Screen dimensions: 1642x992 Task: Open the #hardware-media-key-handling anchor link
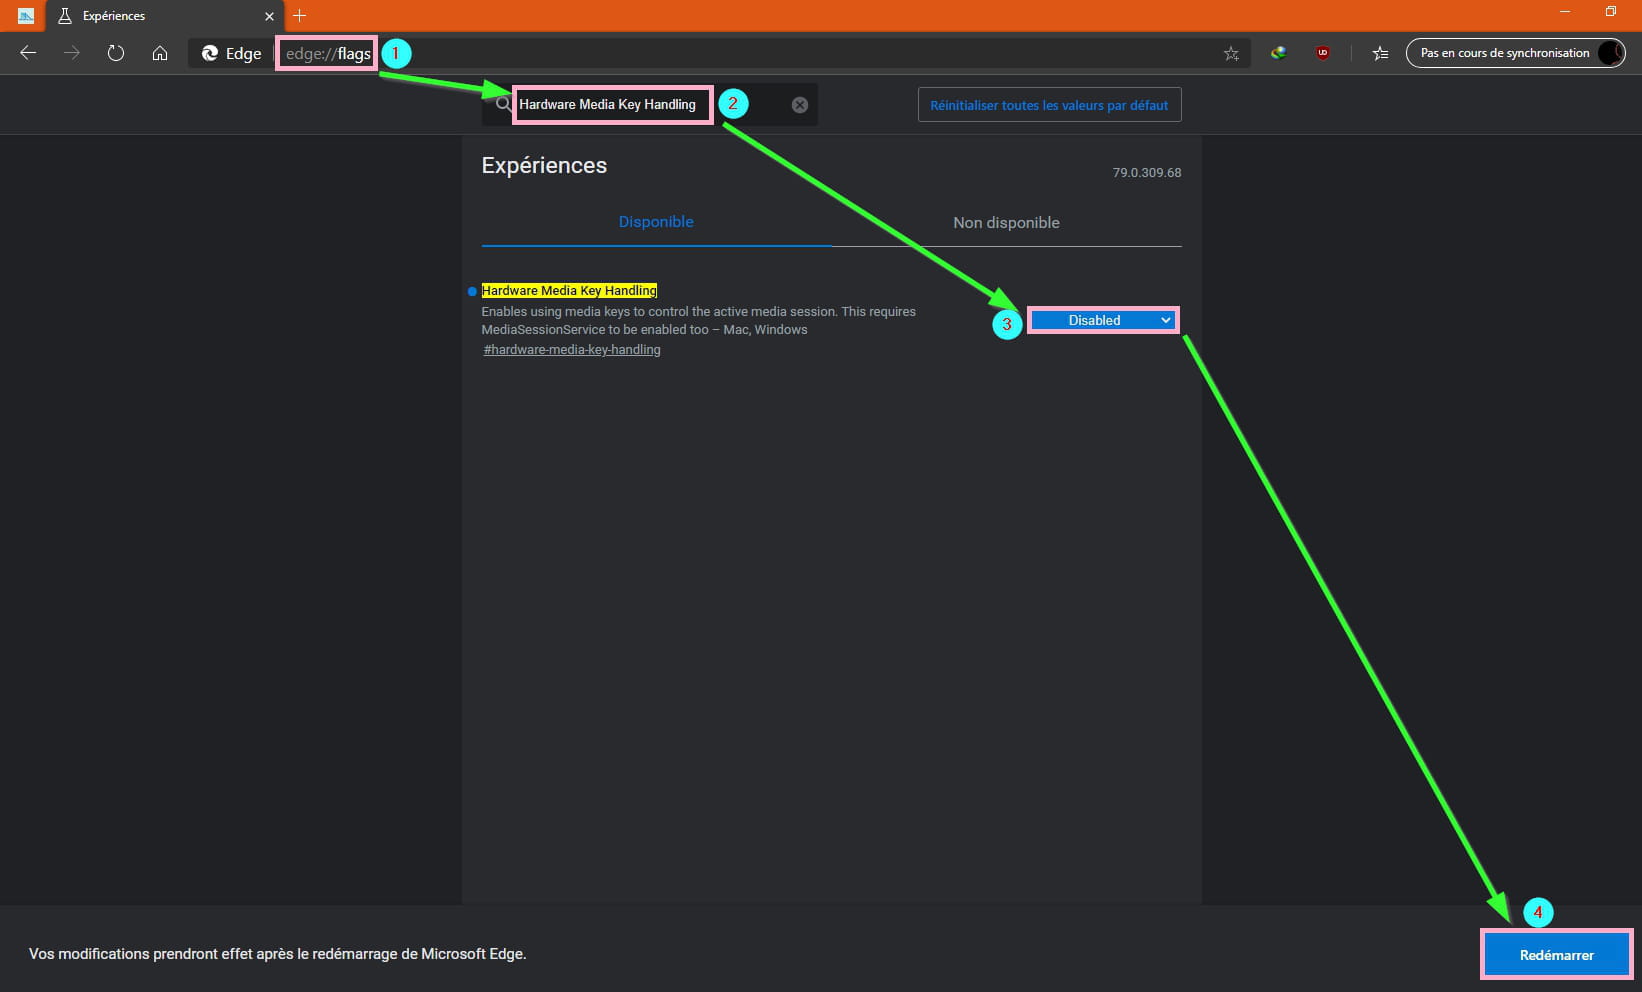click(x=572, y=350)
